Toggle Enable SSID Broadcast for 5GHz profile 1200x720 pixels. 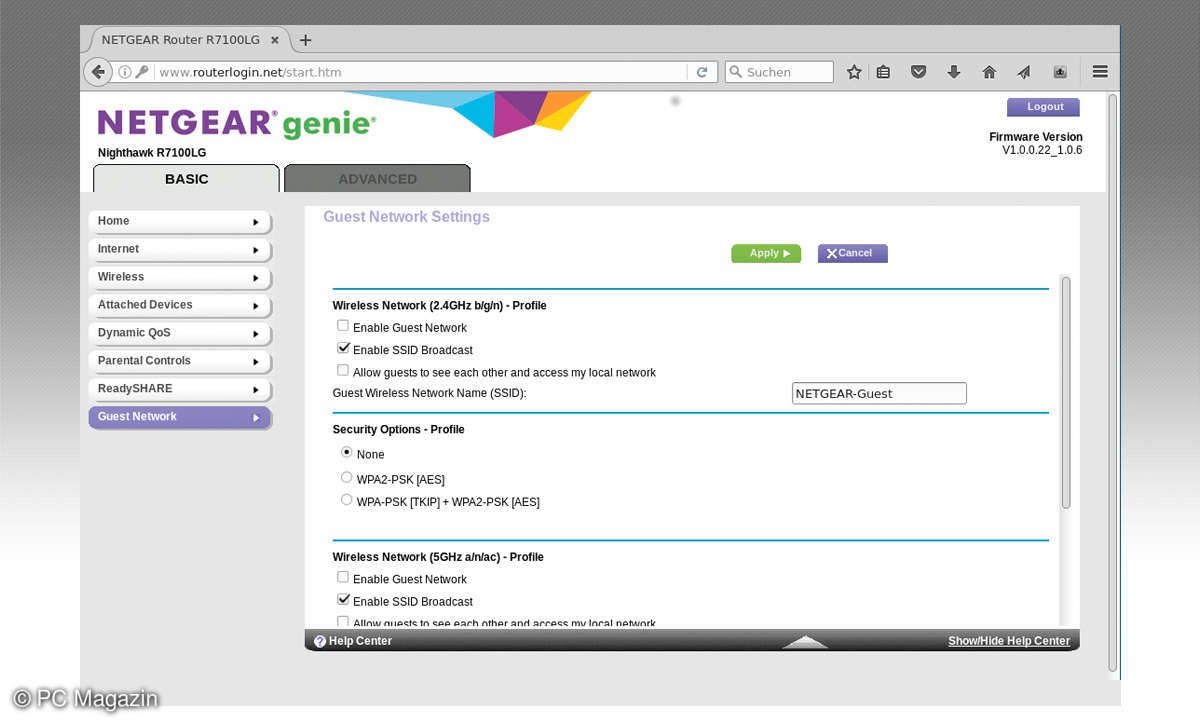click(x=343, y=600)
